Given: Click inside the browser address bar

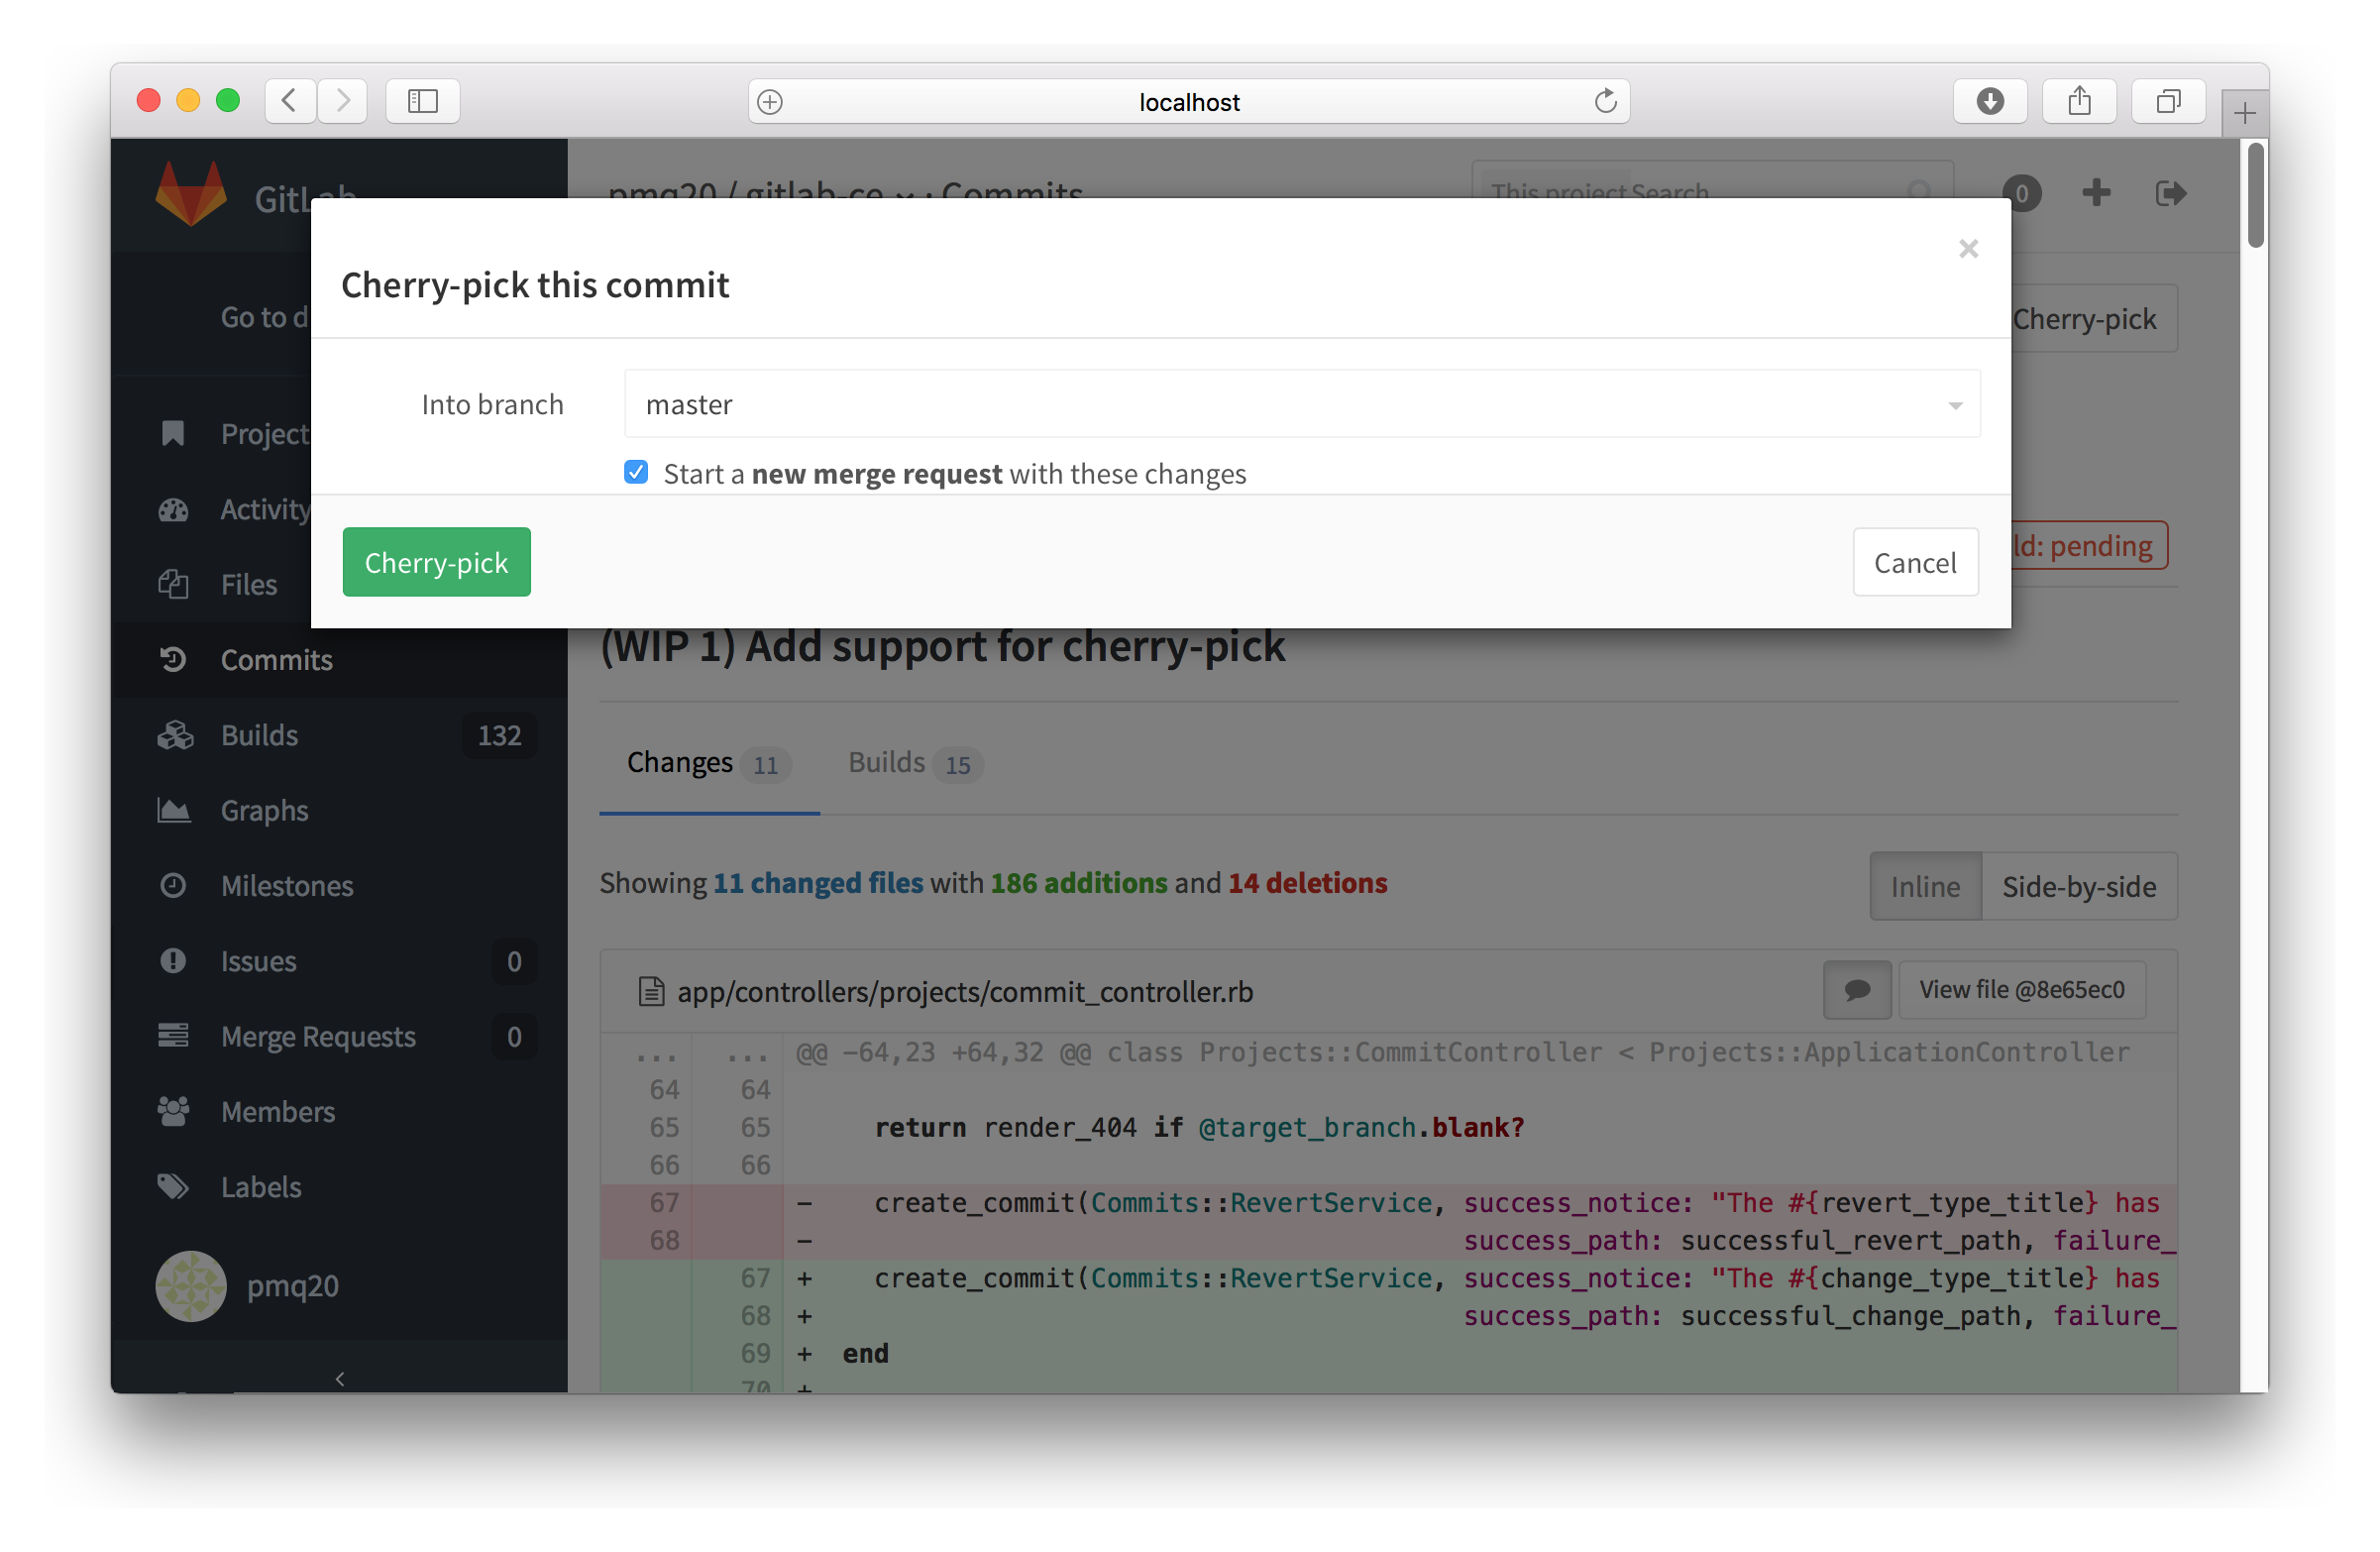Looking at the screenshot, I should (1189, 101).
